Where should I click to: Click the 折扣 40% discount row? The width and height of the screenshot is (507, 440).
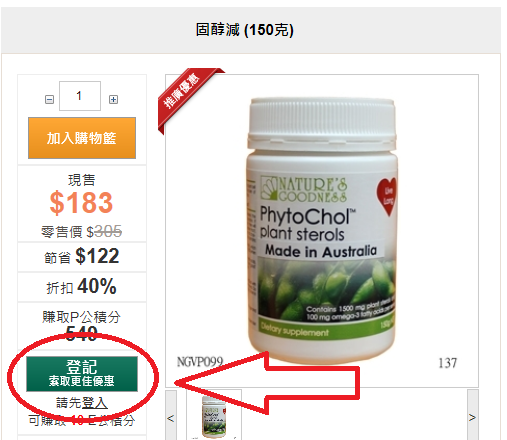tap(82, 287)
